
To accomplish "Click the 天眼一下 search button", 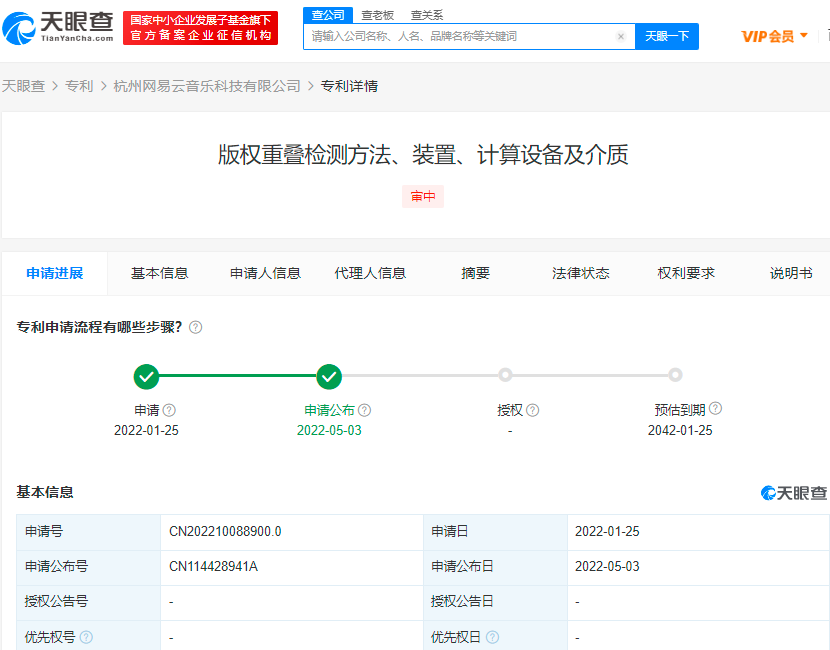I will click(667, 37).
